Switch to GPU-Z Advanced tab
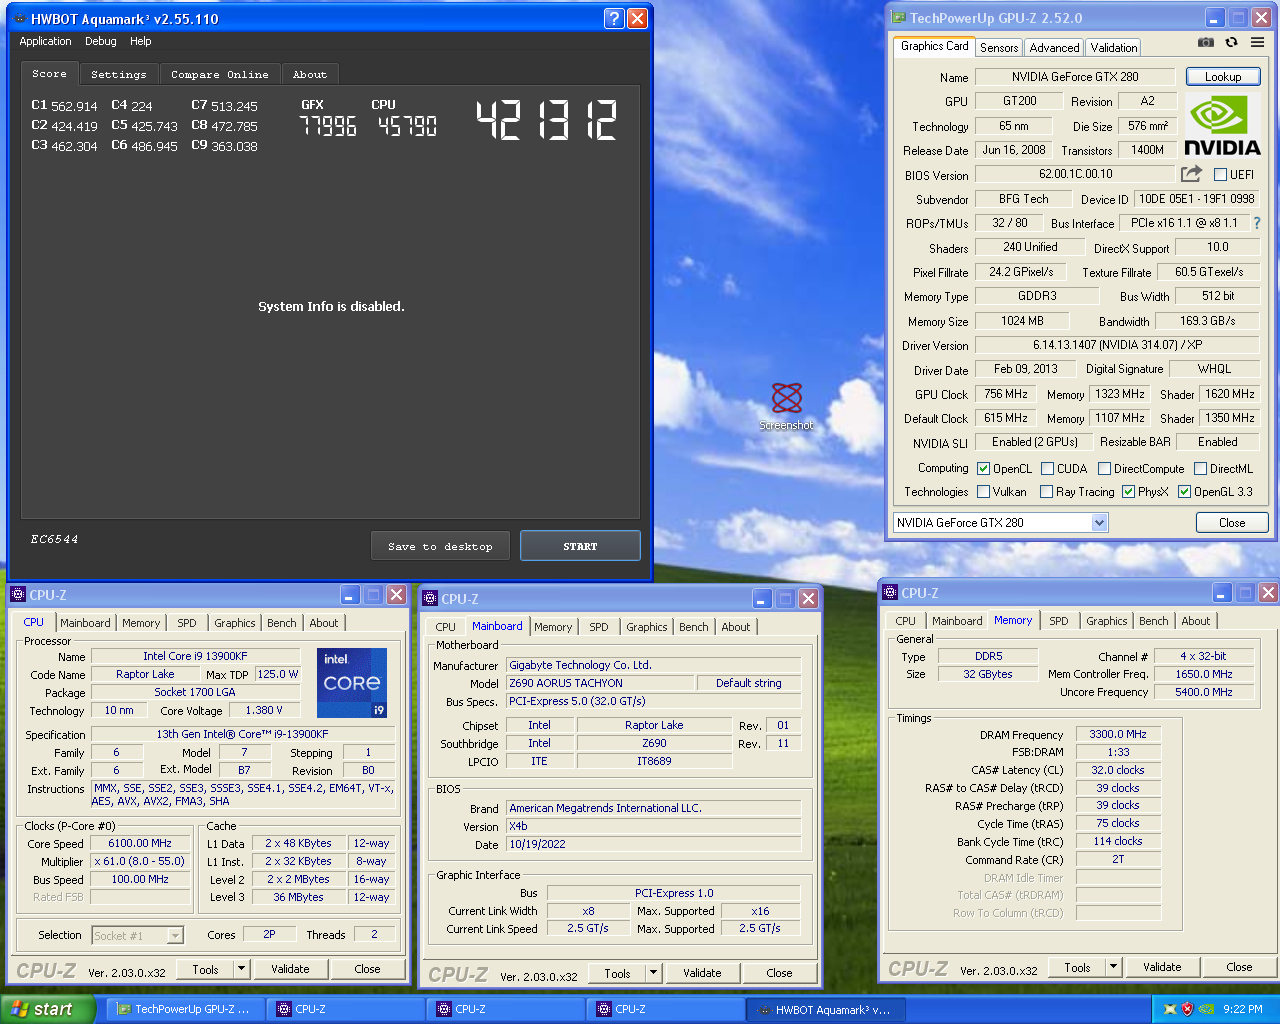This screenshot has height=1024, width=1280. [x=1054, y=47]
